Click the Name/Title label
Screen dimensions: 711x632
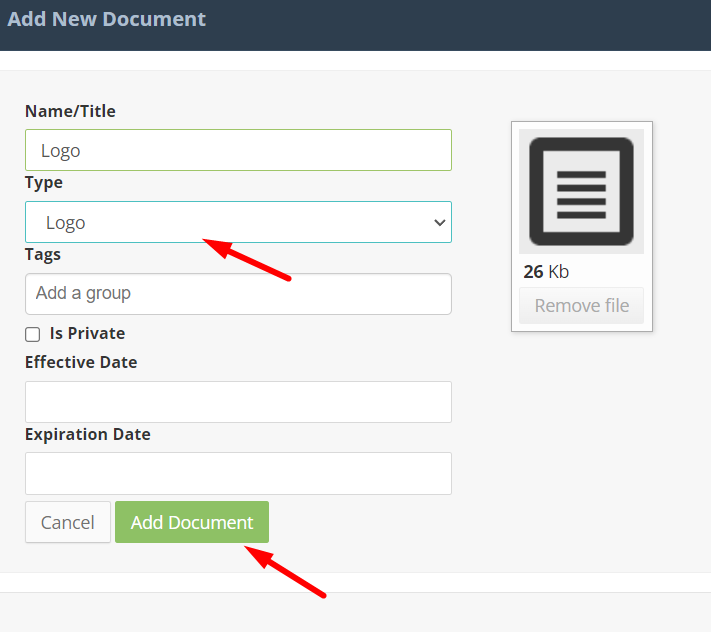[70, 111]
